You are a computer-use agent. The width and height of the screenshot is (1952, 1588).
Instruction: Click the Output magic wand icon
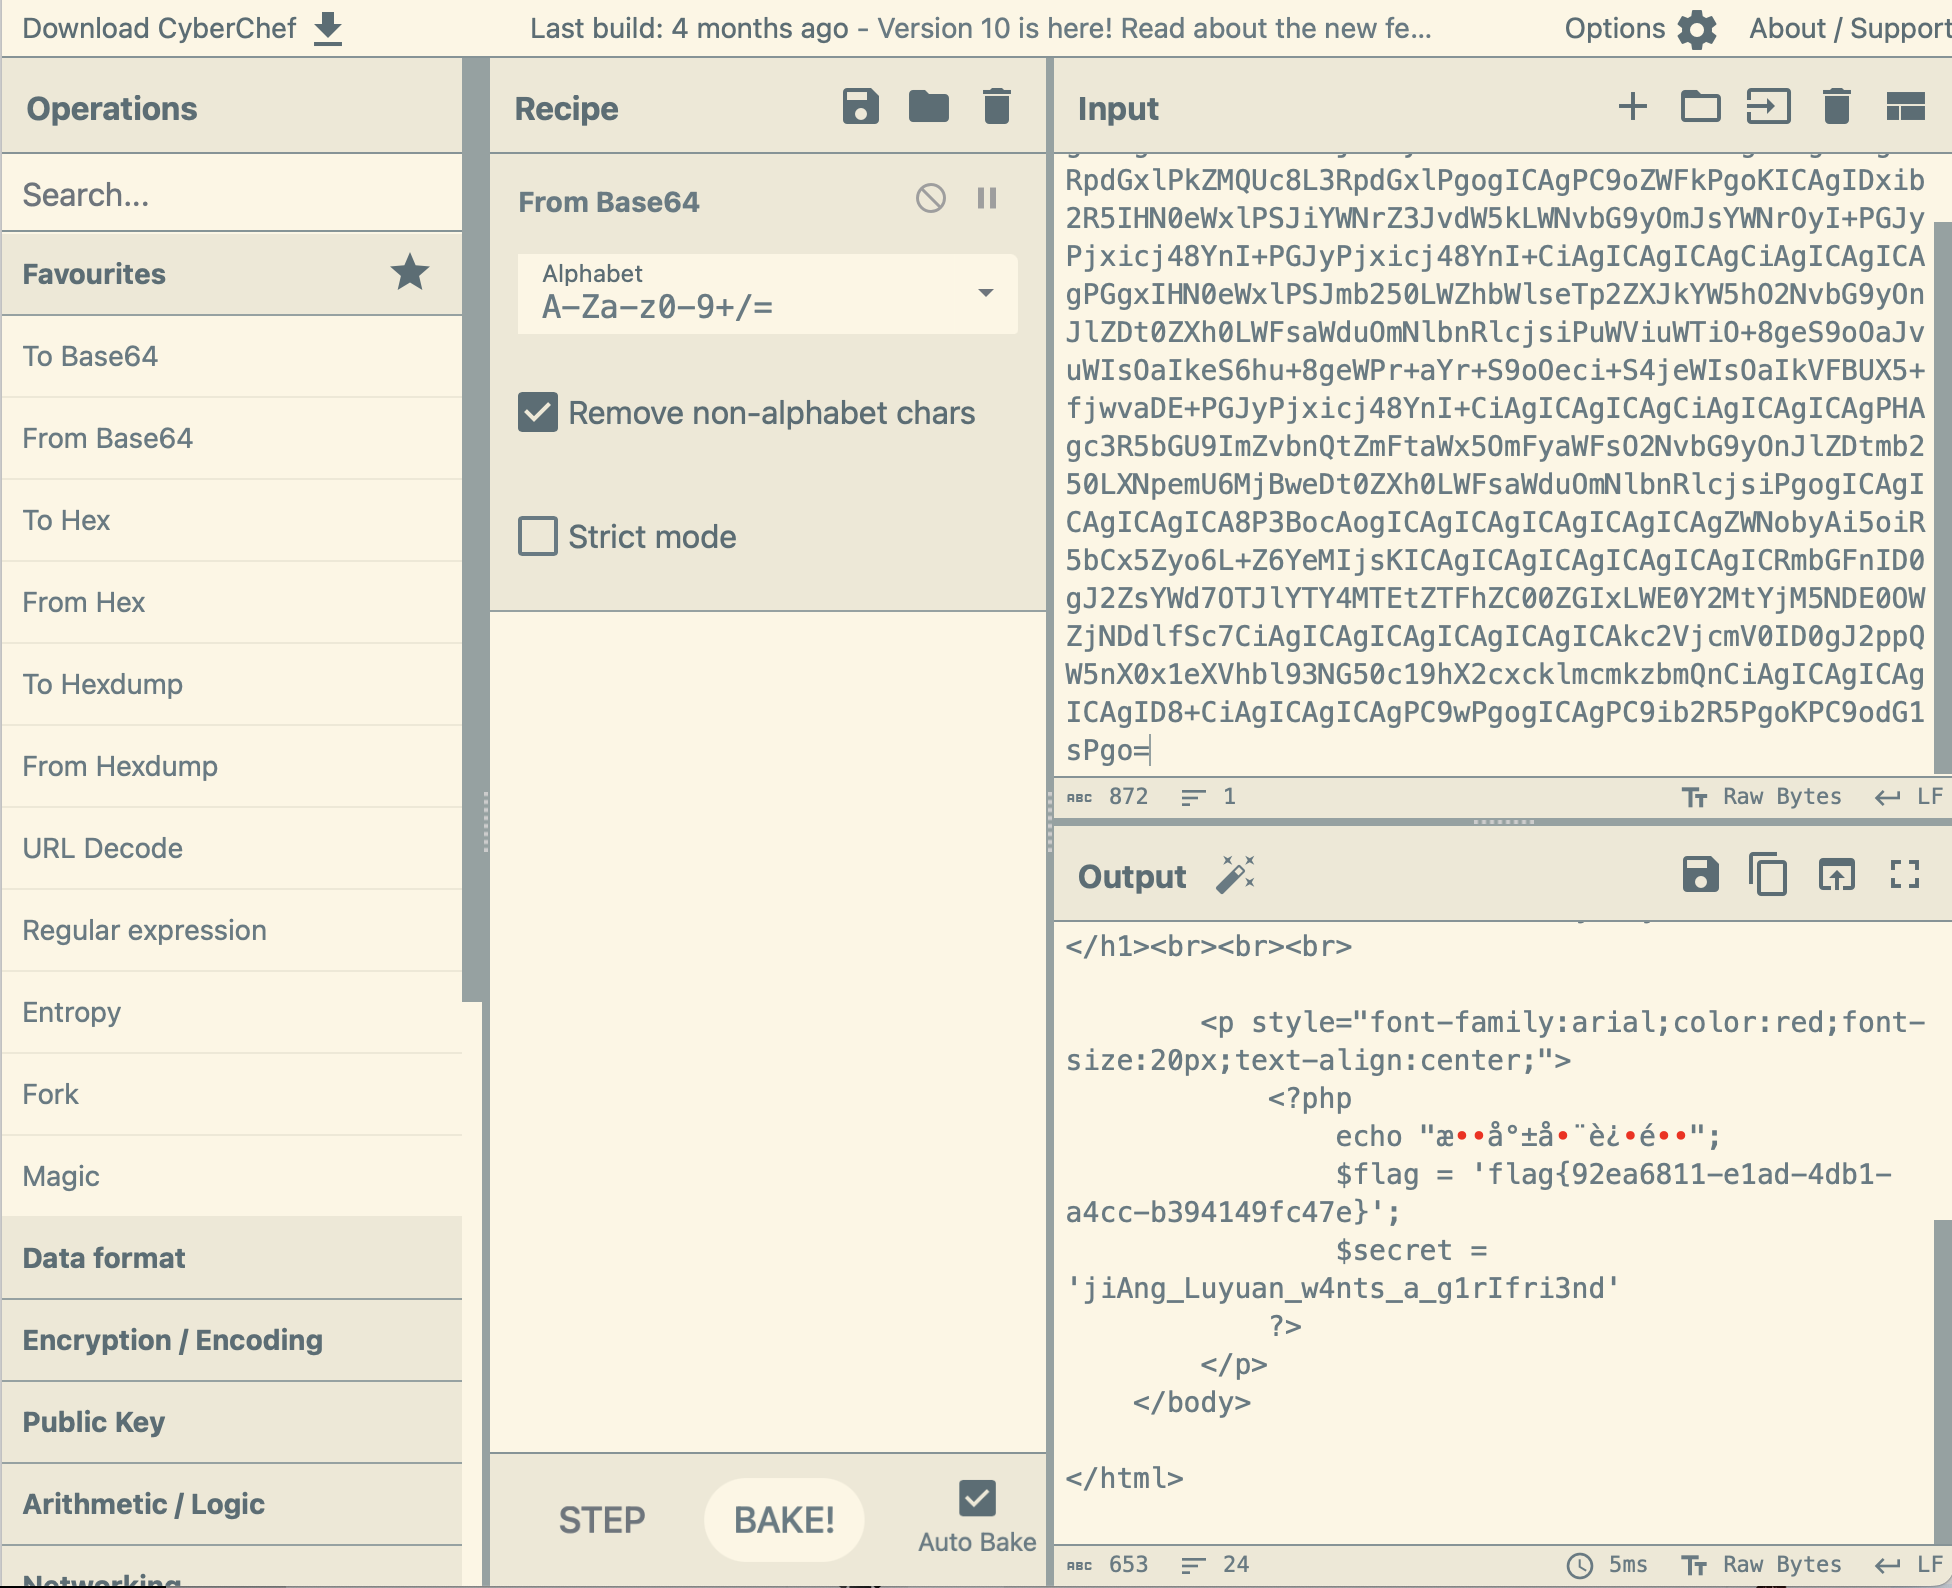click(x=1236, y=875)
